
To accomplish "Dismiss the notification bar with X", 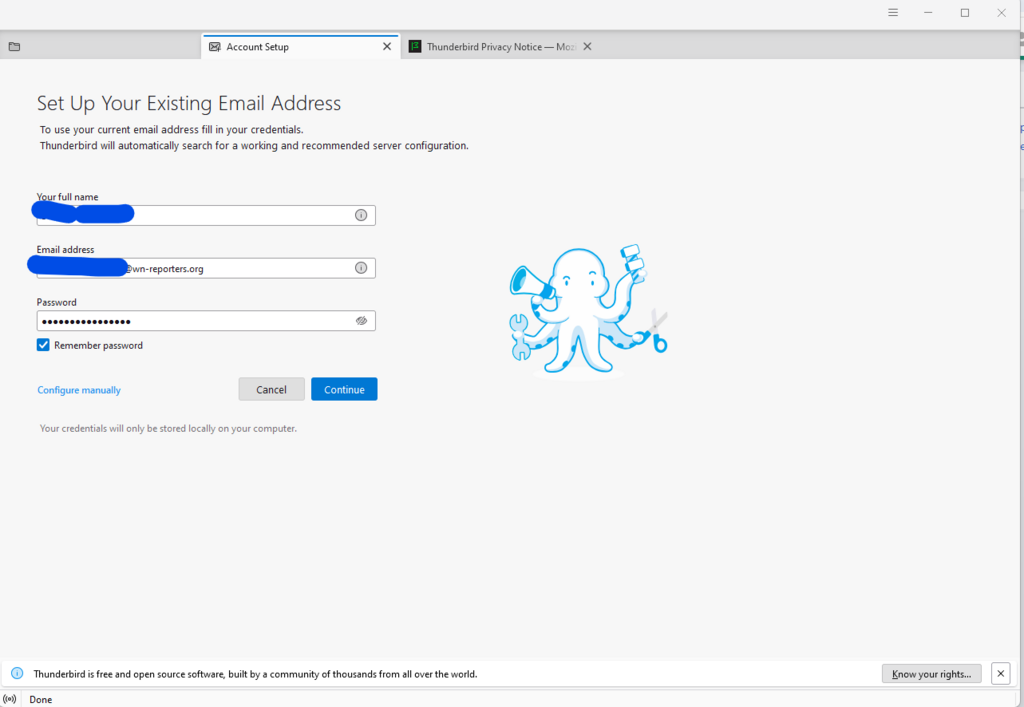I will pyautogui.click(x=1000, y=673).
